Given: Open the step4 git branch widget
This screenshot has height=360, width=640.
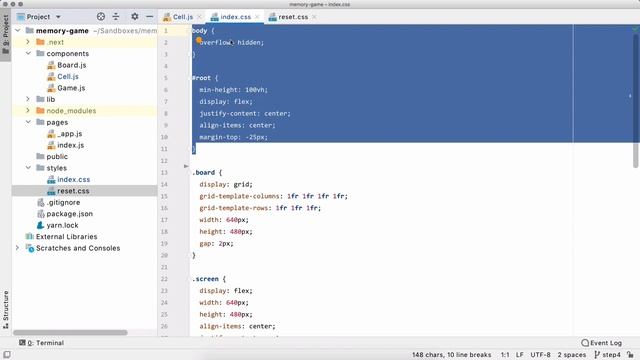Looking at the screenshot, I should tap(607, 355).
